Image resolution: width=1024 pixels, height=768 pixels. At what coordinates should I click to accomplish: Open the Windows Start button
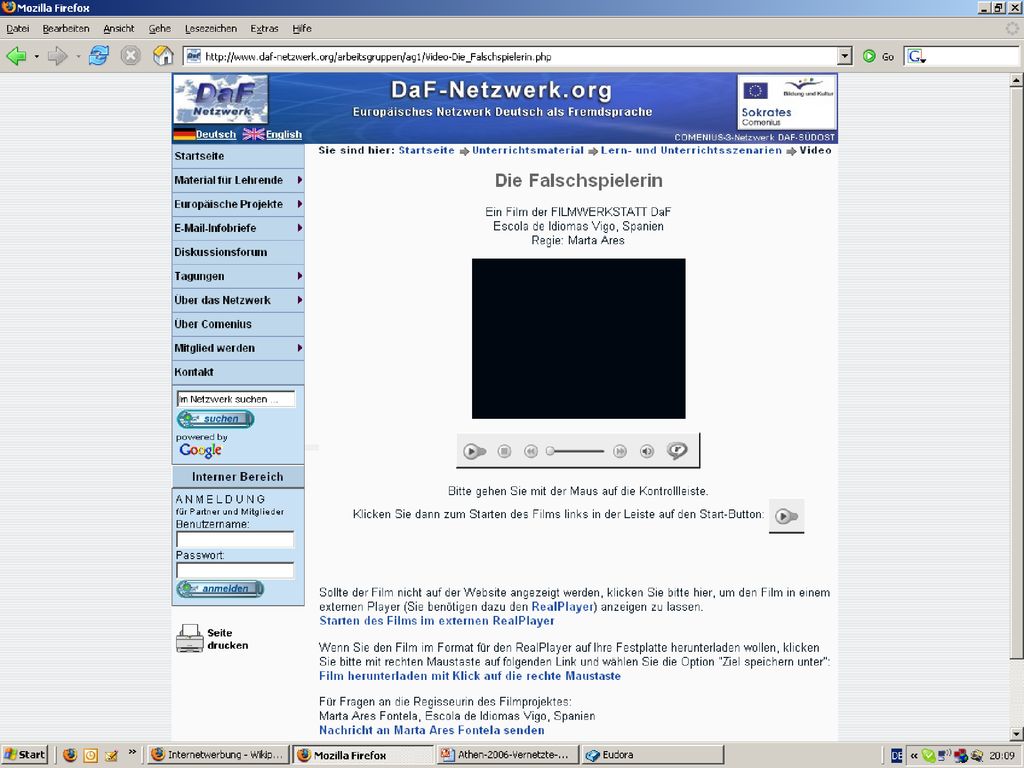tap(25, 755)
